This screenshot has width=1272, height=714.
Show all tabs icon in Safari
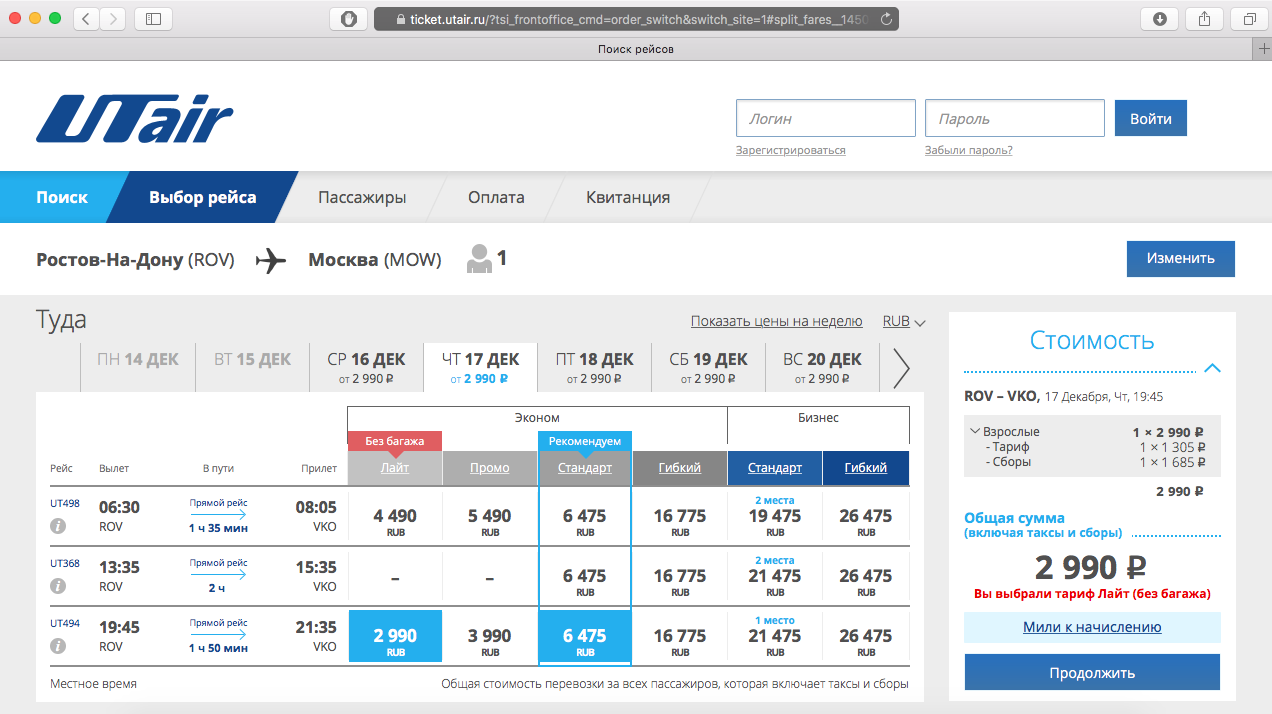[x=1250, y=18]
